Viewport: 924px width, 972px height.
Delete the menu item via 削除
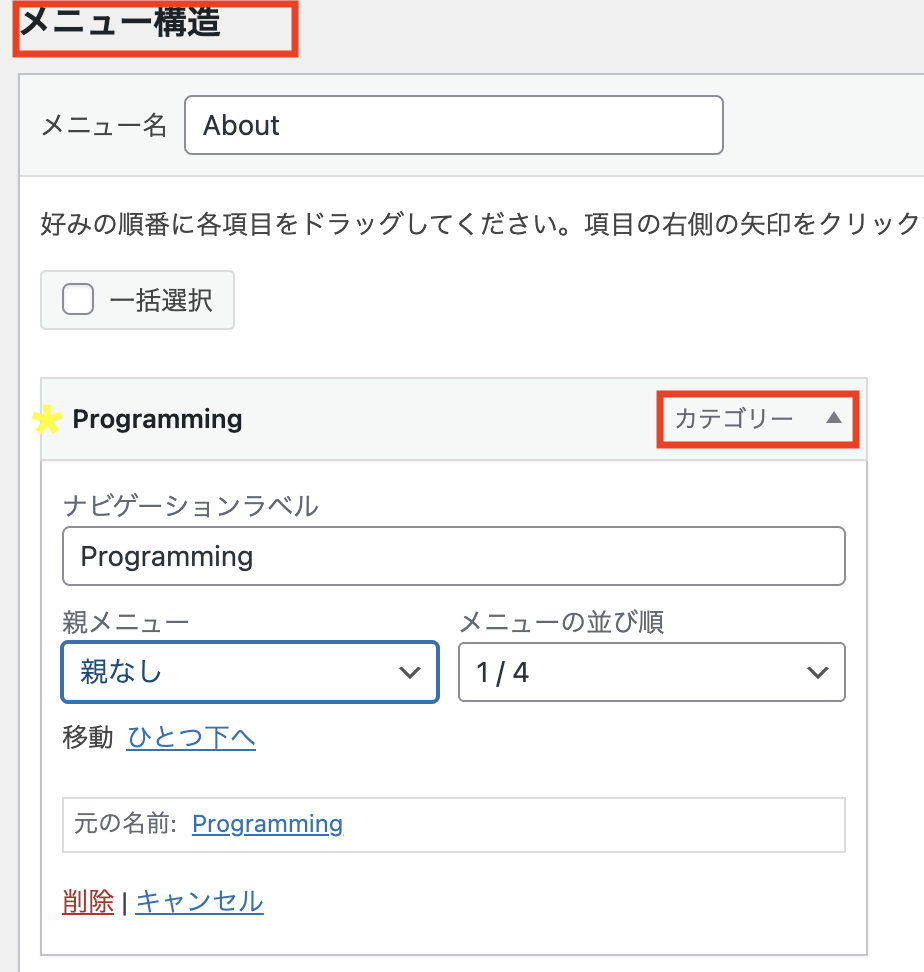pyautogui.click(x=88, y=901)
